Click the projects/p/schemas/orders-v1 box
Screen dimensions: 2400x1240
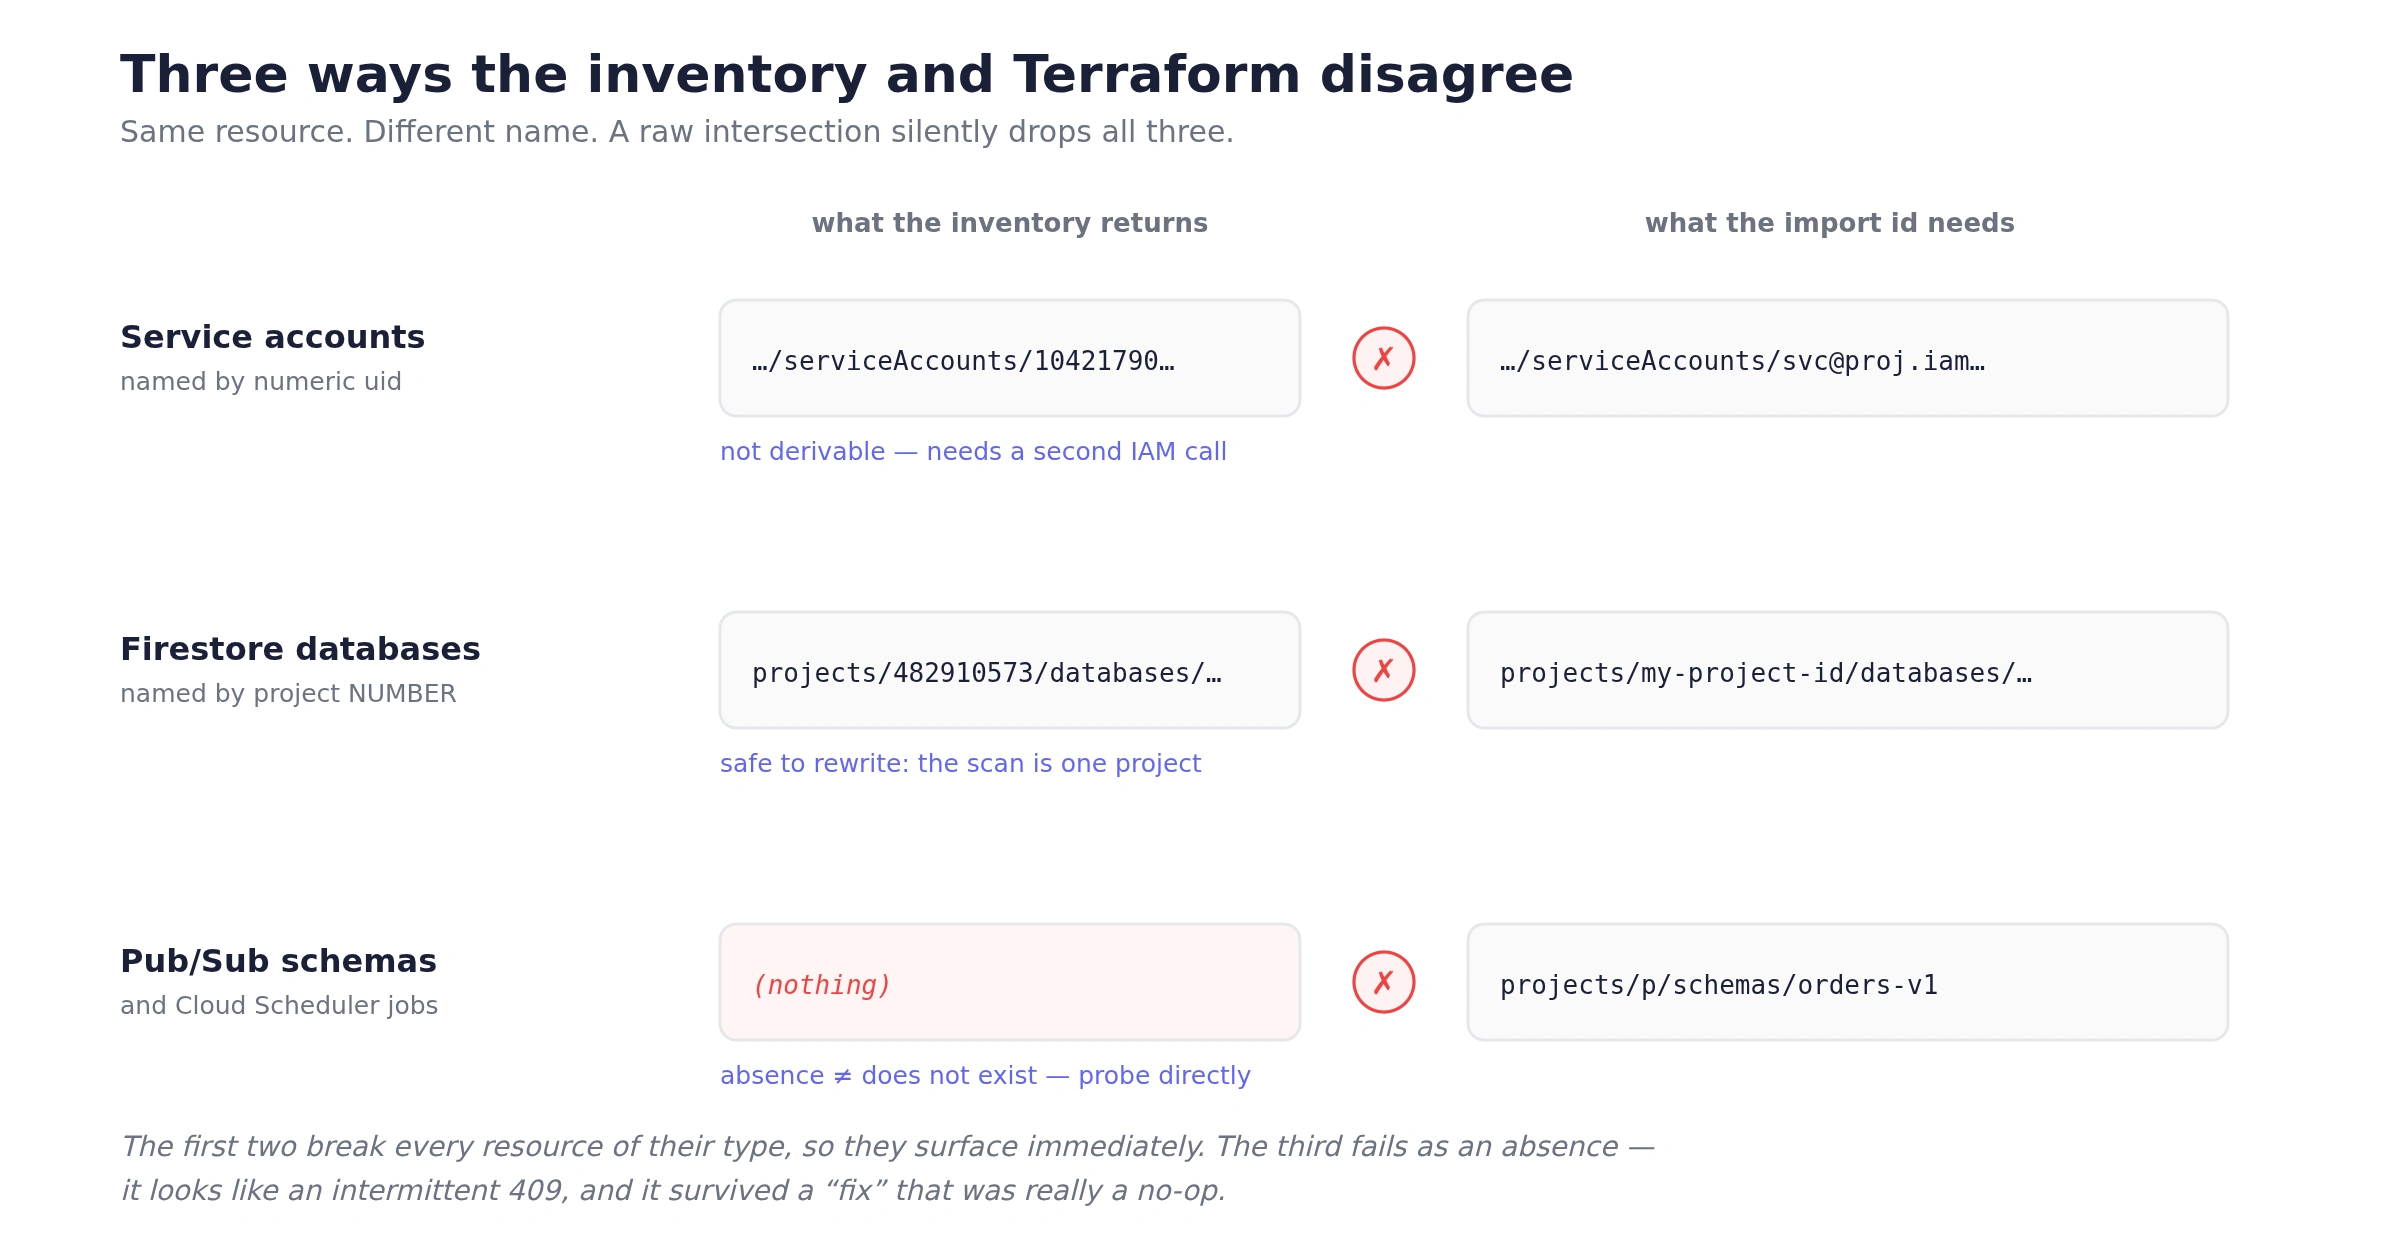(1848, 982)
